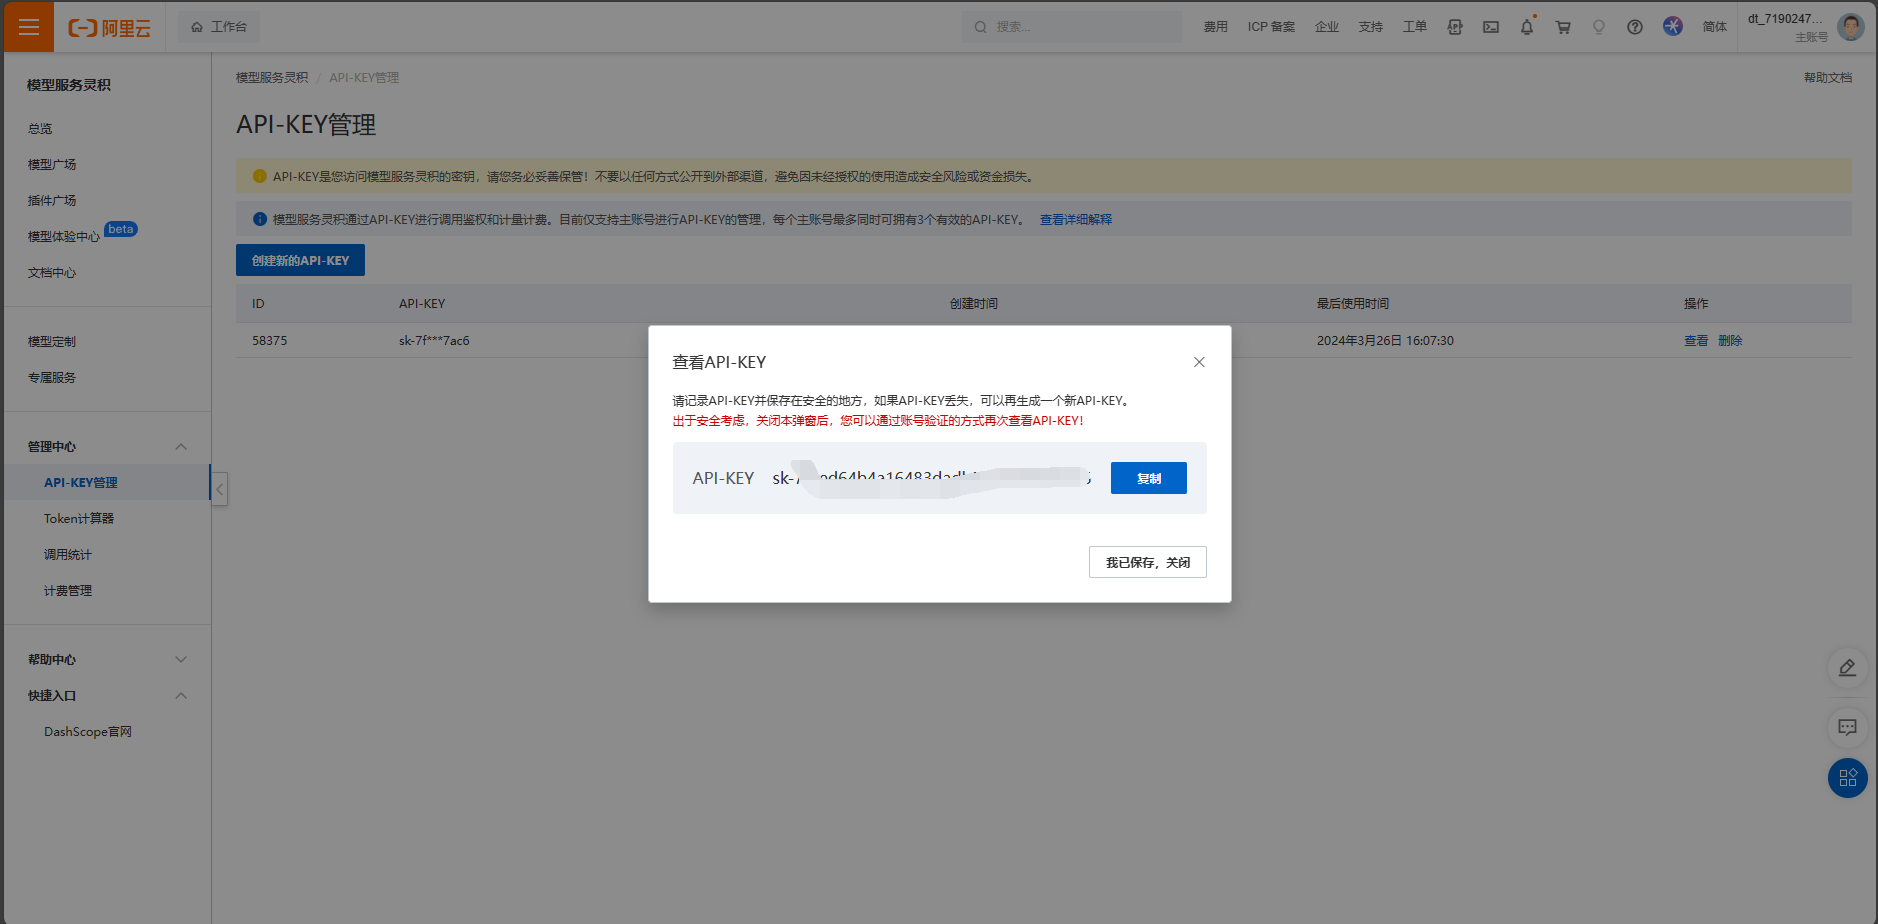The height and width of the screenshot is (924, 1878).
Task: Open the notification bell icon
Action: coord(1526,26)
